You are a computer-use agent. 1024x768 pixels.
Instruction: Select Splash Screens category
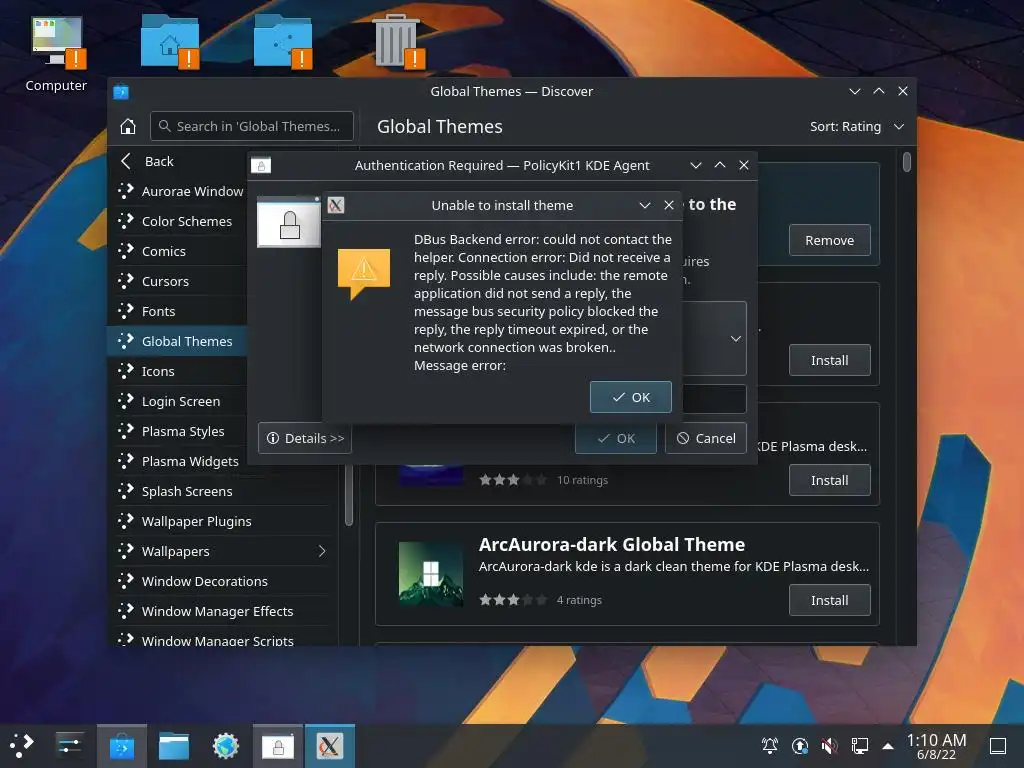[x=222, y=491]
